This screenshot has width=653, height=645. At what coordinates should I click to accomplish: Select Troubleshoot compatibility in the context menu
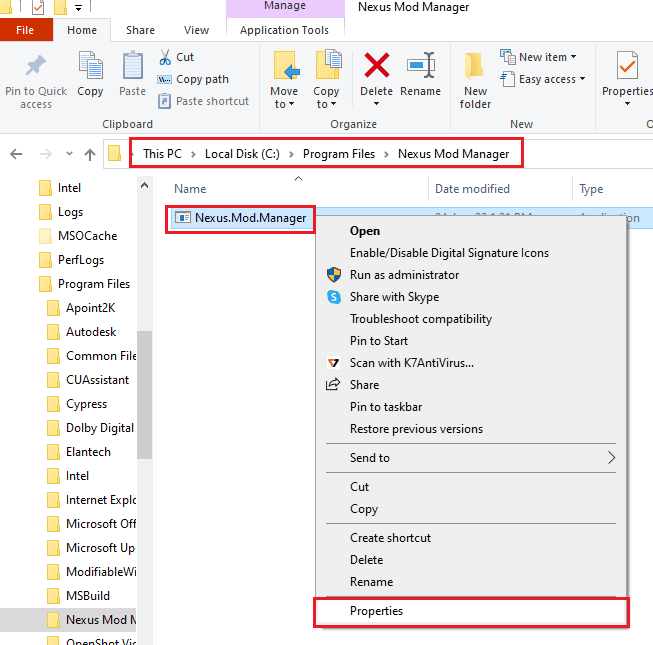click(x=471, y=319)
